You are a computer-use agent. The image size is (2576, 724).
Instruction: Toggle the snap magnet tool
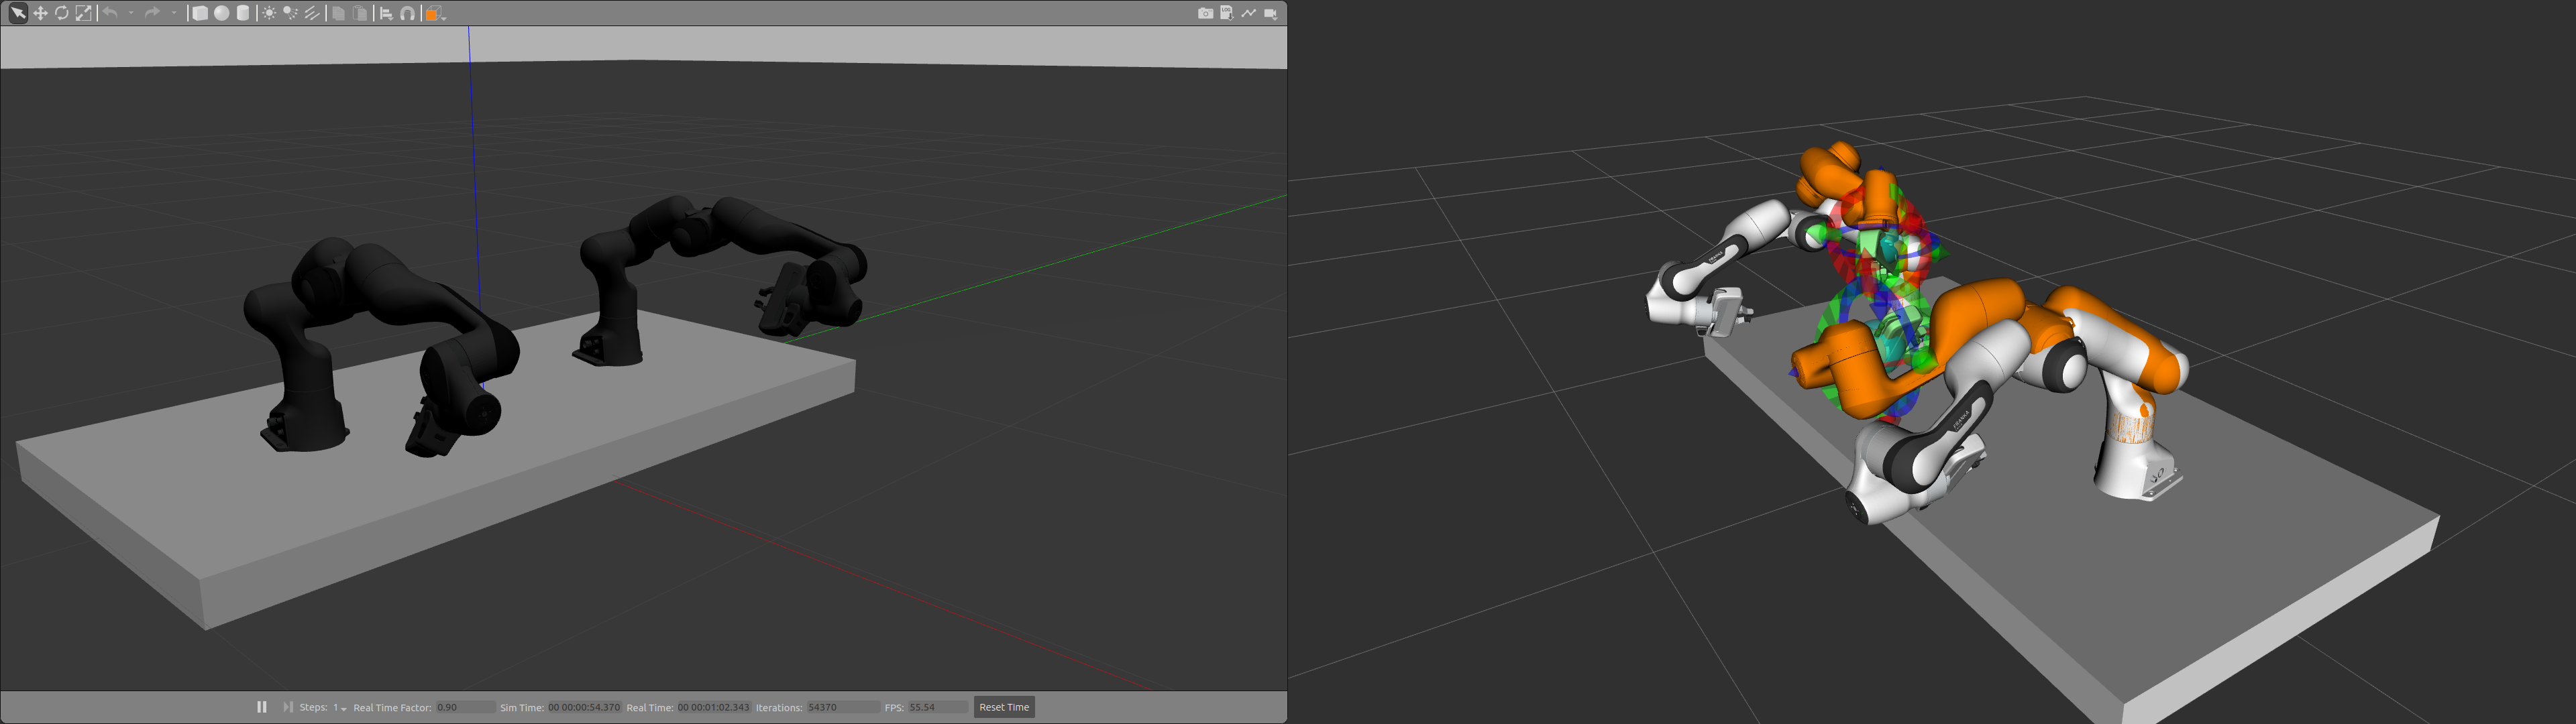408,13
